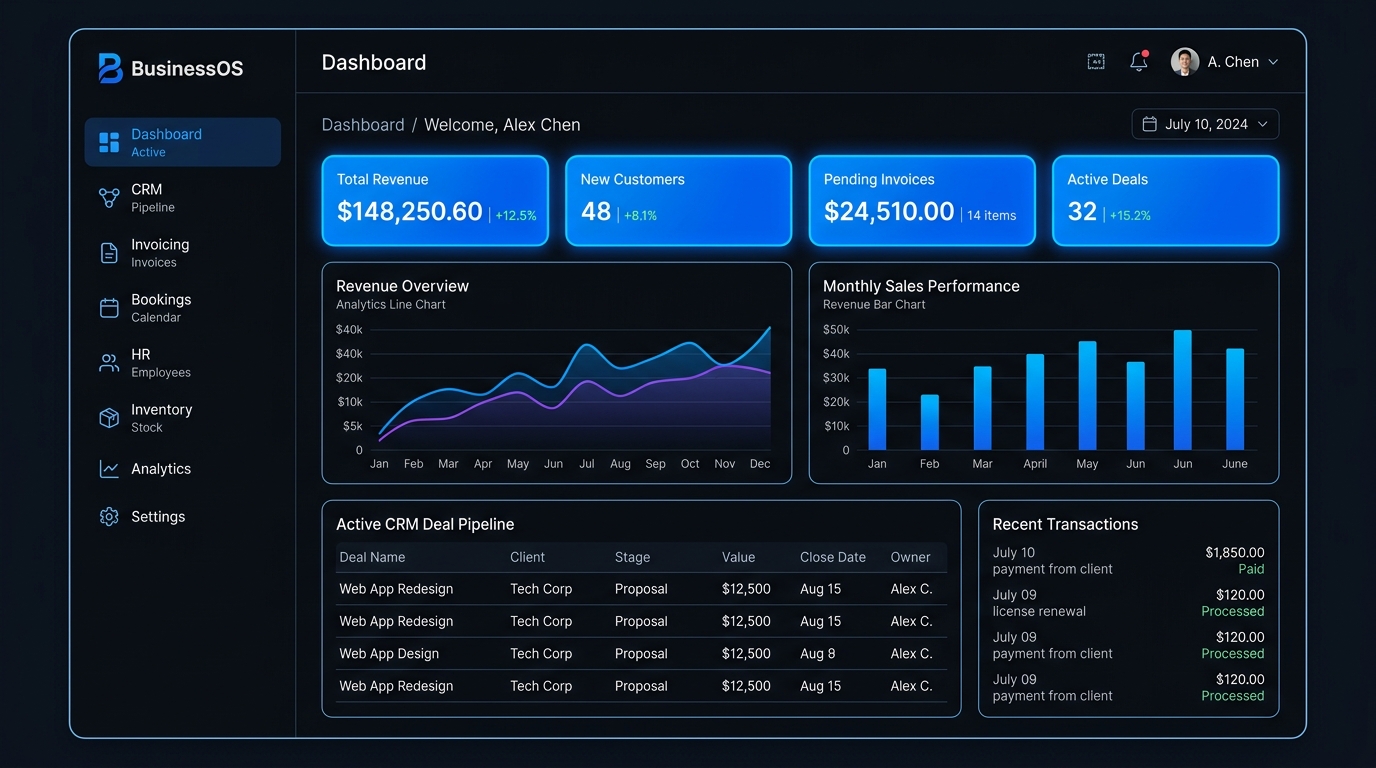Go to the Dashboard menu item
The image size is (1376, 768).
(183, 142)
